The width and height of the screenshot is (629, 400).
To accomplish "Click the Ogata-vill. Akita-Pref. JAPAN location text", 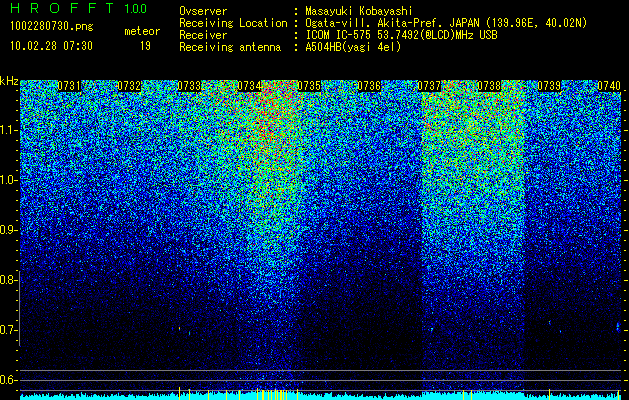I will click(x=446, y=23).
